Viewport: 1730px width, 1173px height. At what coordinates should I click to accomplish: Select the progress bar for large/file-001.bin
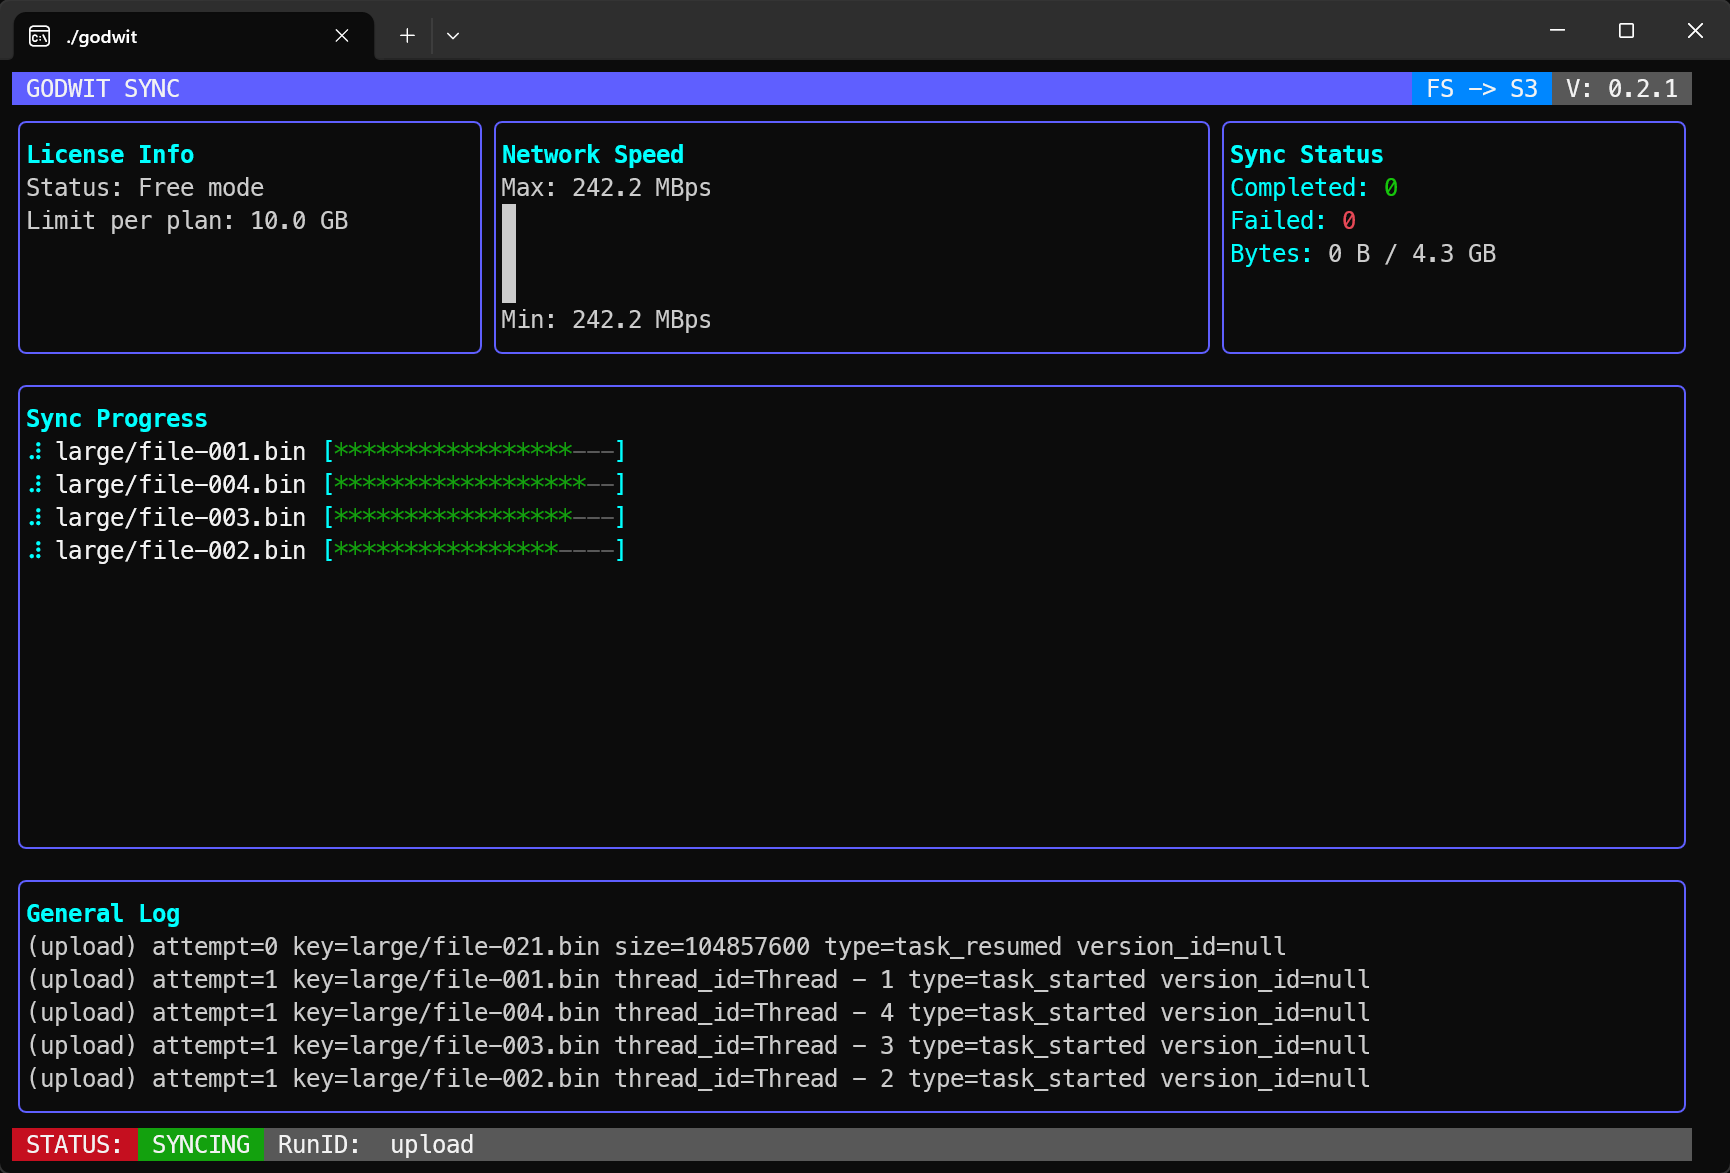click(x=475, y=451)
